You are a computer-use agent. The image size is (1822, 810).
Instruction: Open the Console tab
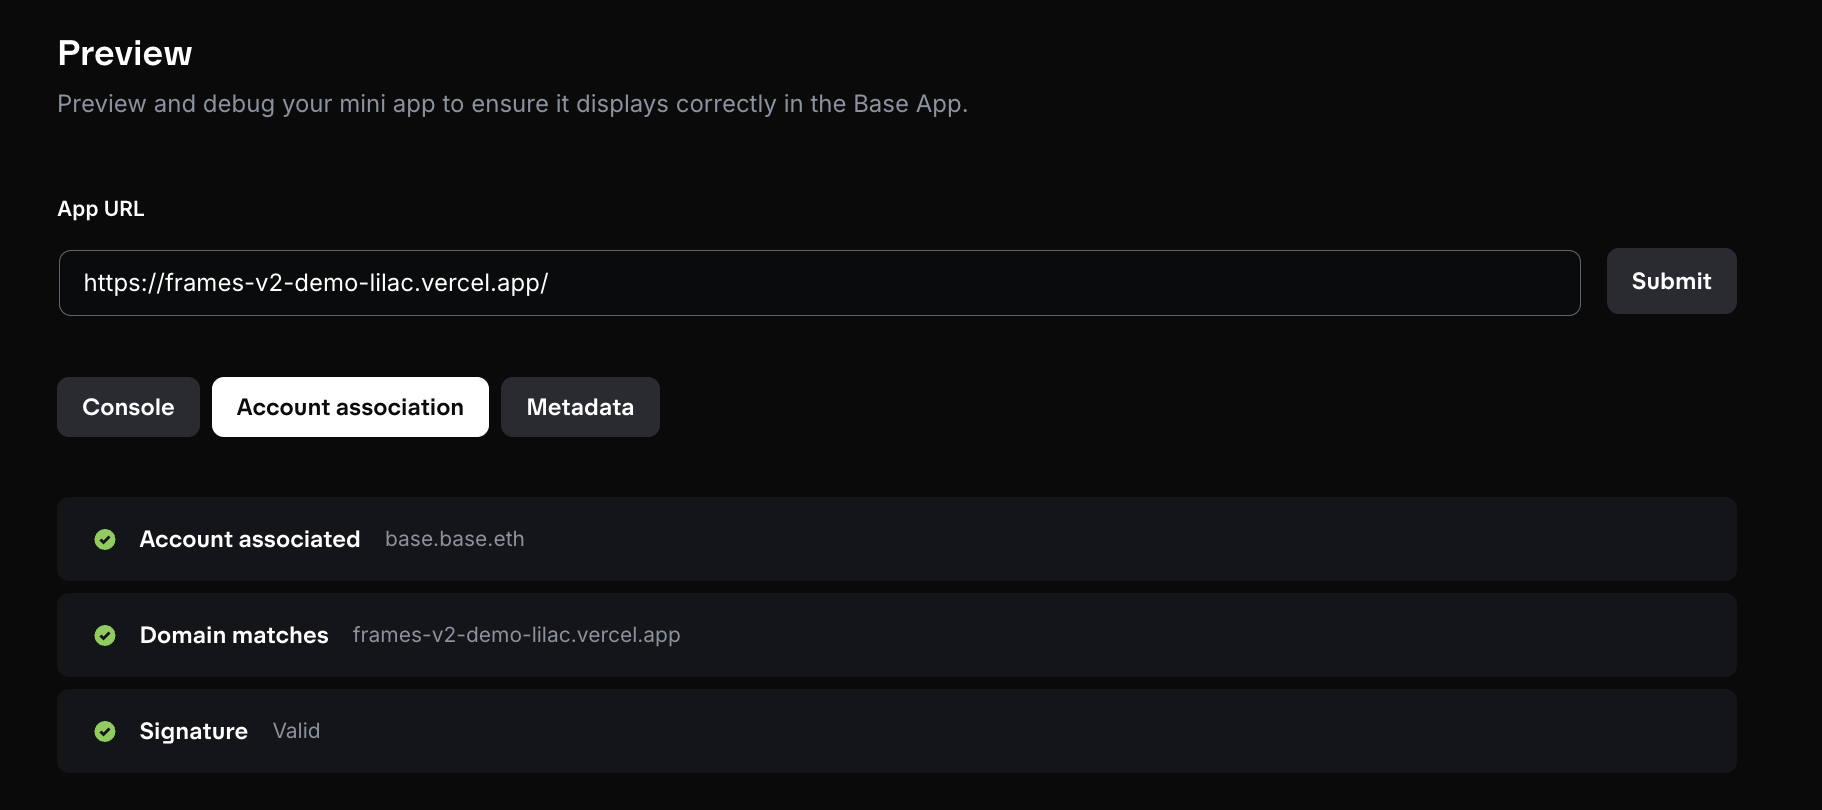pos(128,407)
